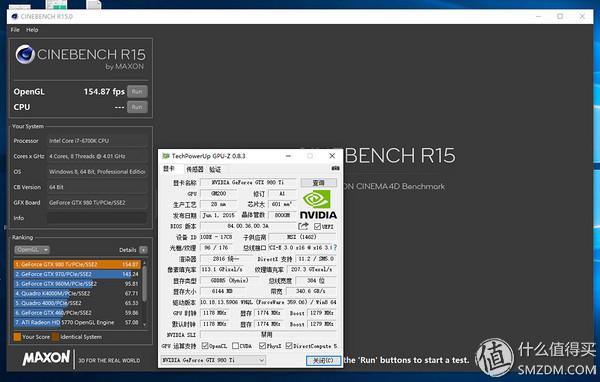Screen dimensions: 600x382
Task: Open the File menu
Action: pos(15,30)
